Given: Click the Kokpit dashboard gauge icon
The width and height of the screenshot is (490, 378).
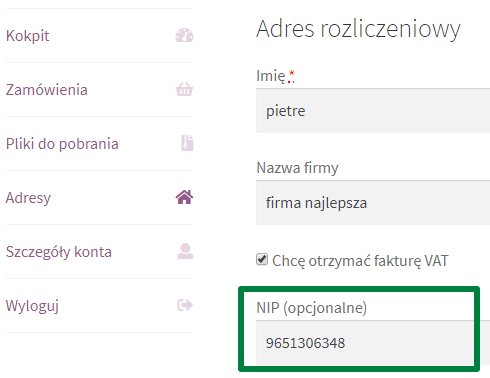Looking at the screenshot, I should 184,35.
